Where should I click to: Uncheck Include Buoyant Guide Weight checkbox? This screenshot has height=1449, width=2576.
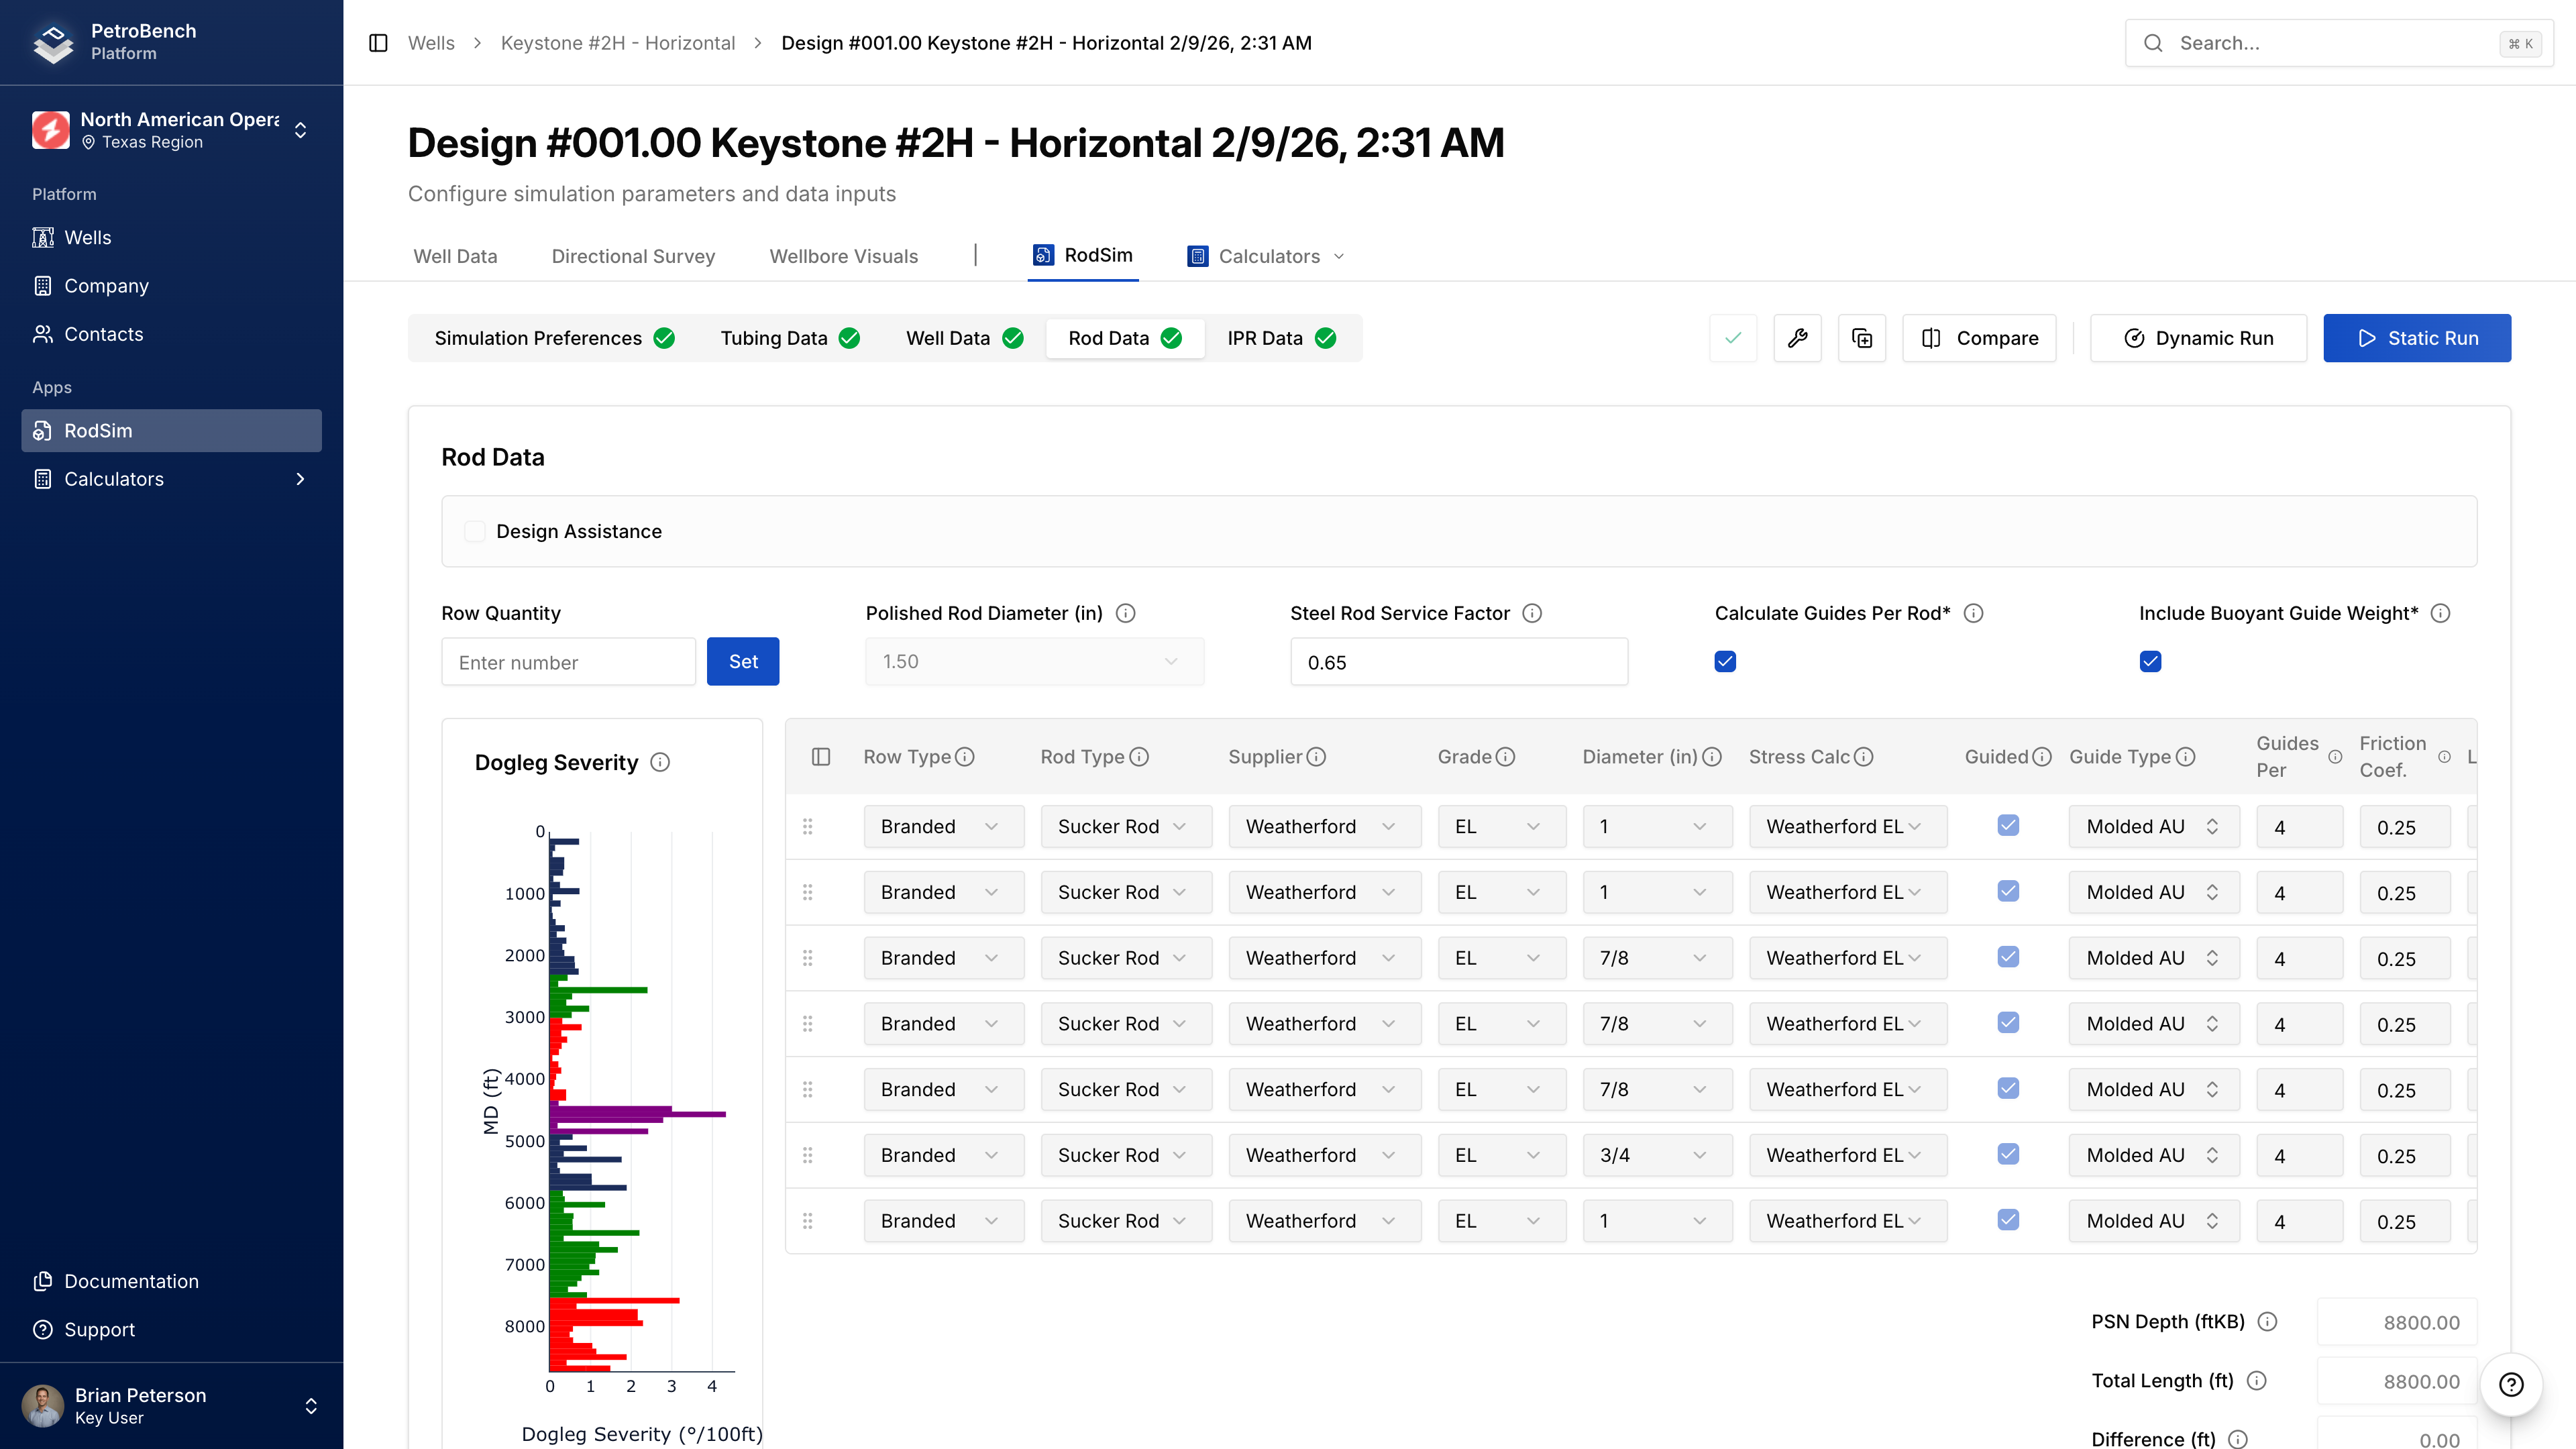pos(2150,661)
